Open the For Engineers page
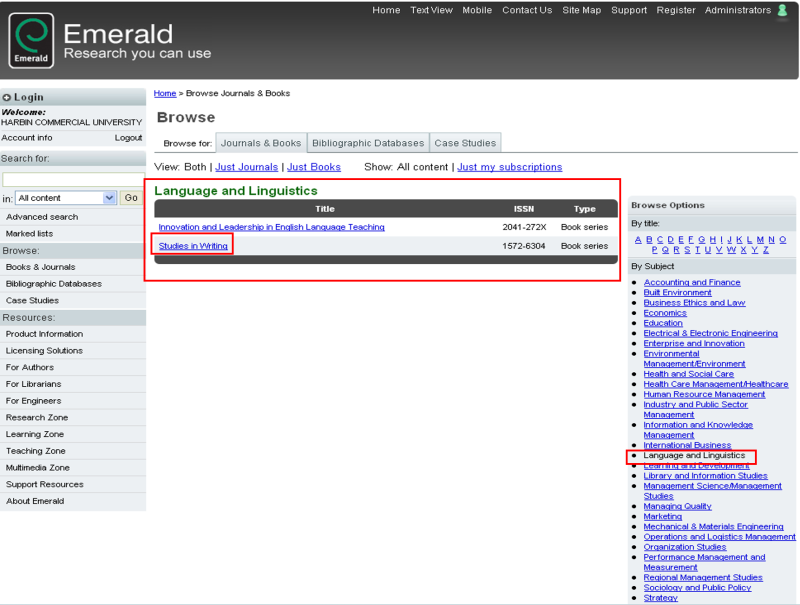This screenshot has height=605, width=800. (33, 401)
